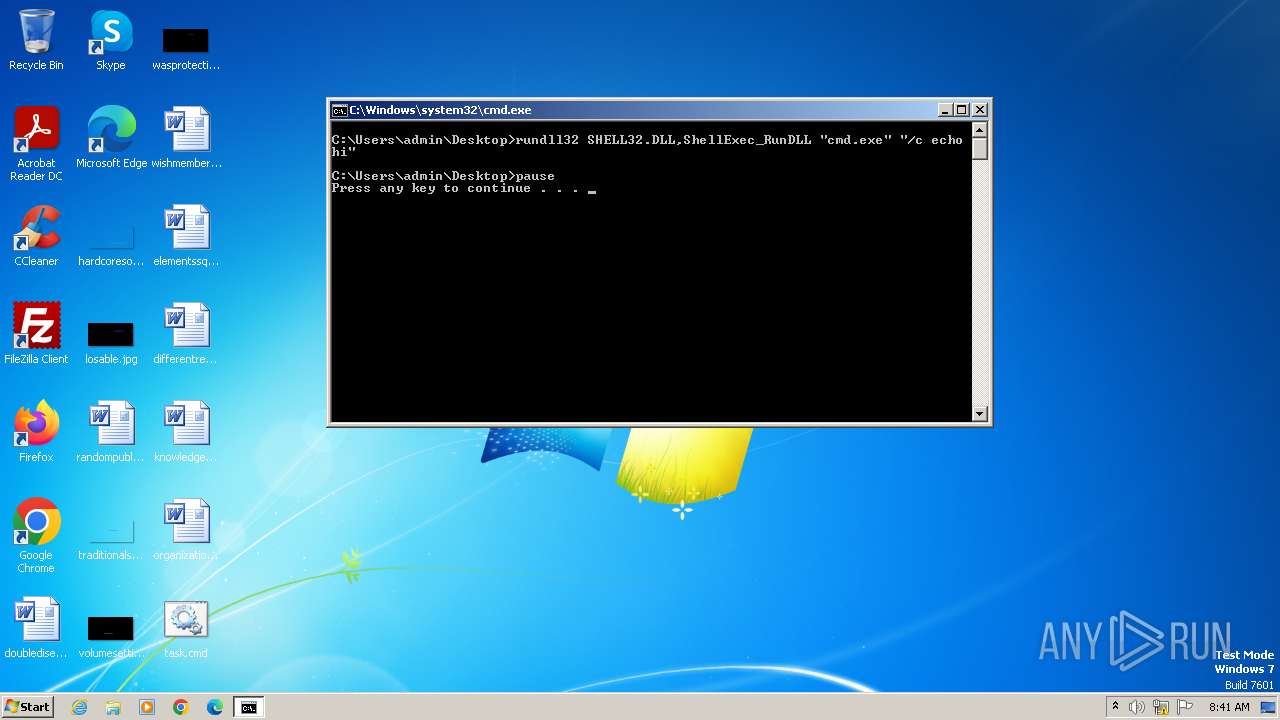Launch Google Chrome desktop shortcut

(x=36, y=536)
